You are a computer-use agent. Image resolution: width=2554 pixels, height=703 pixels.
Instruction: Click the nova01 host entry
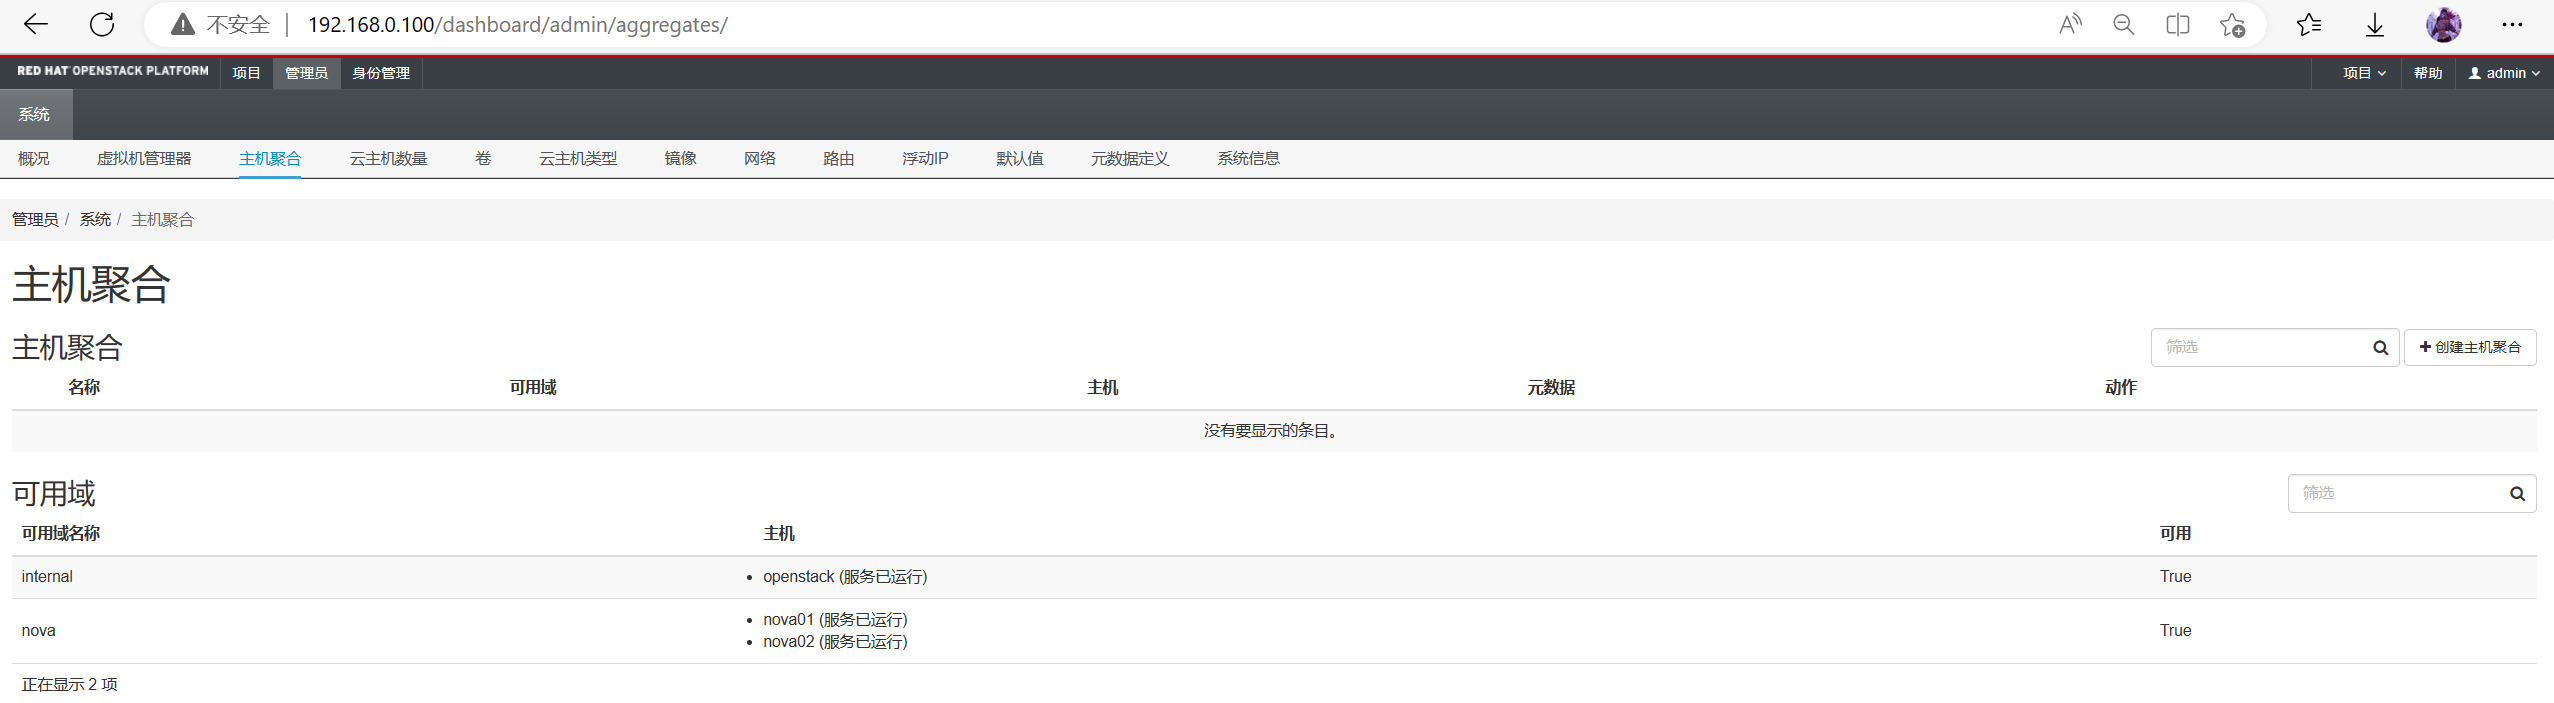(835, 619)
